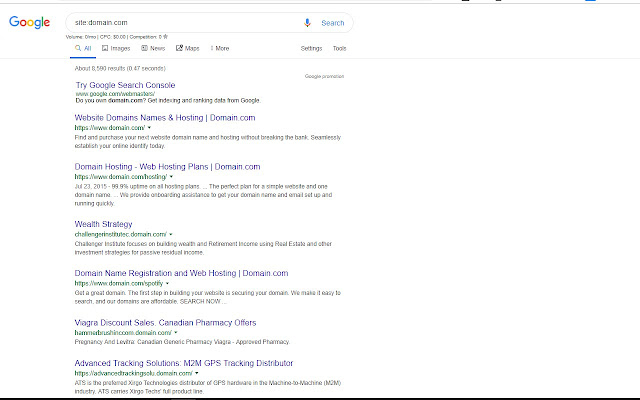Screen dimensions: 640x400
Task: Start voice search with microphone icon
Action: click(307, 23)
